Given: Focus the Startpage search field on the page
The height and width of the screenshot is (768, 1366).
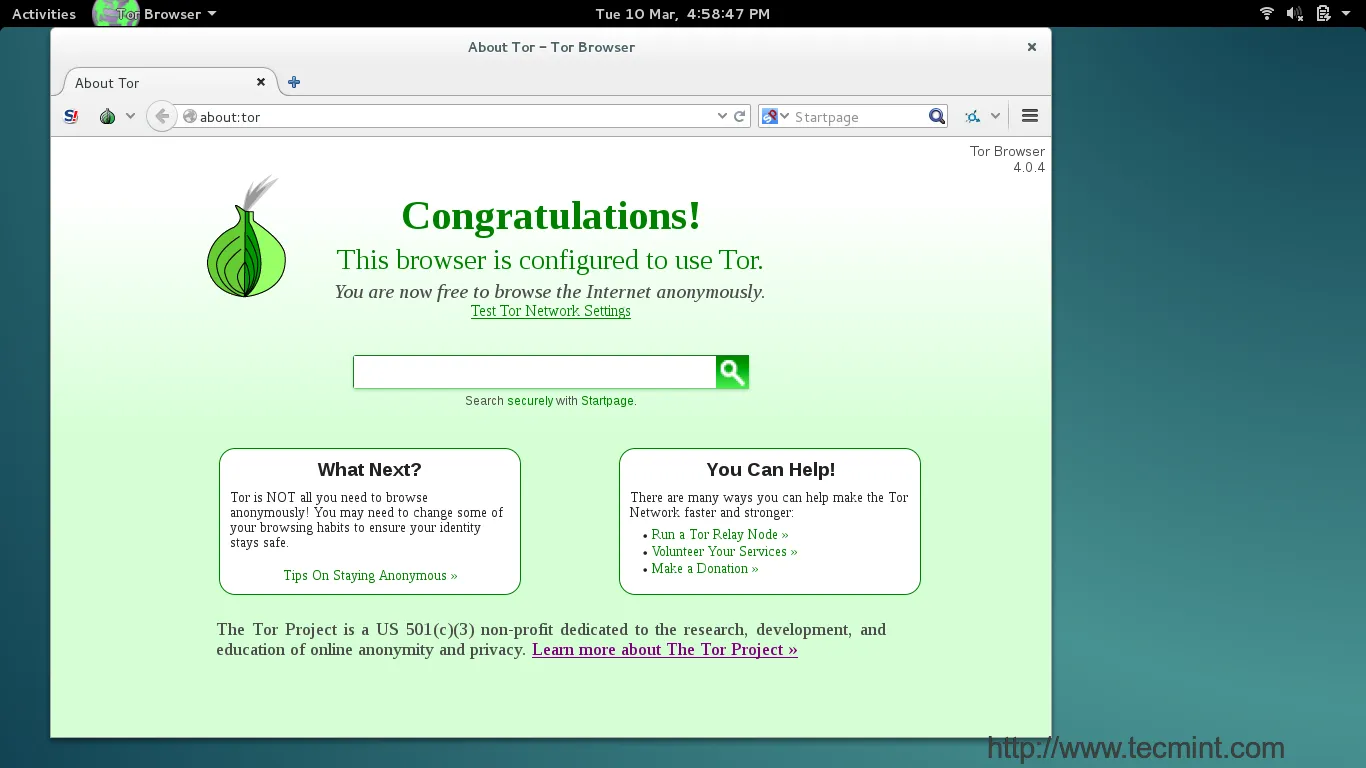Looking at the screenshot, I should 534,372.
